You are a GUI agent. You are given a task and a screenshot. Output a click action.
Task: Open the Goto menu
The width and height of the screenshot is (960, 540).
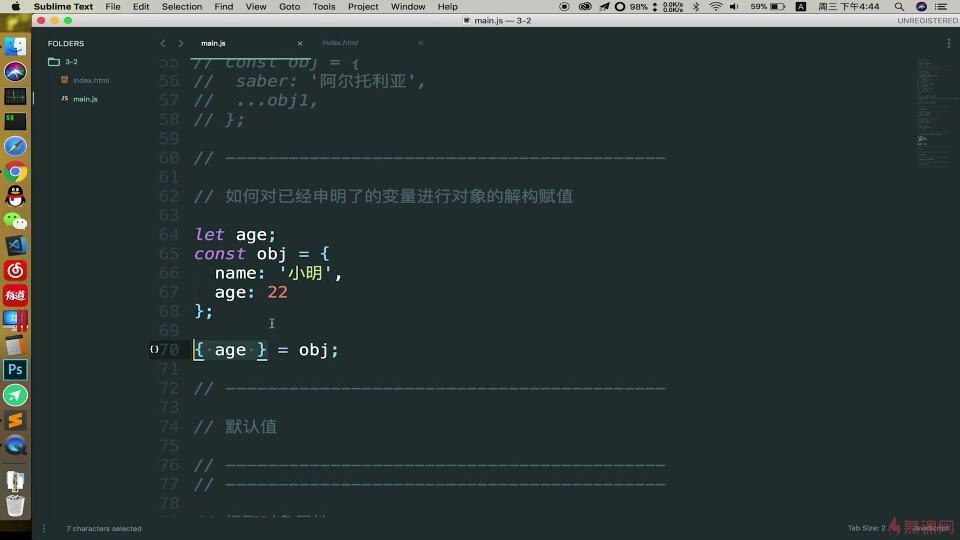pos(290,7)
